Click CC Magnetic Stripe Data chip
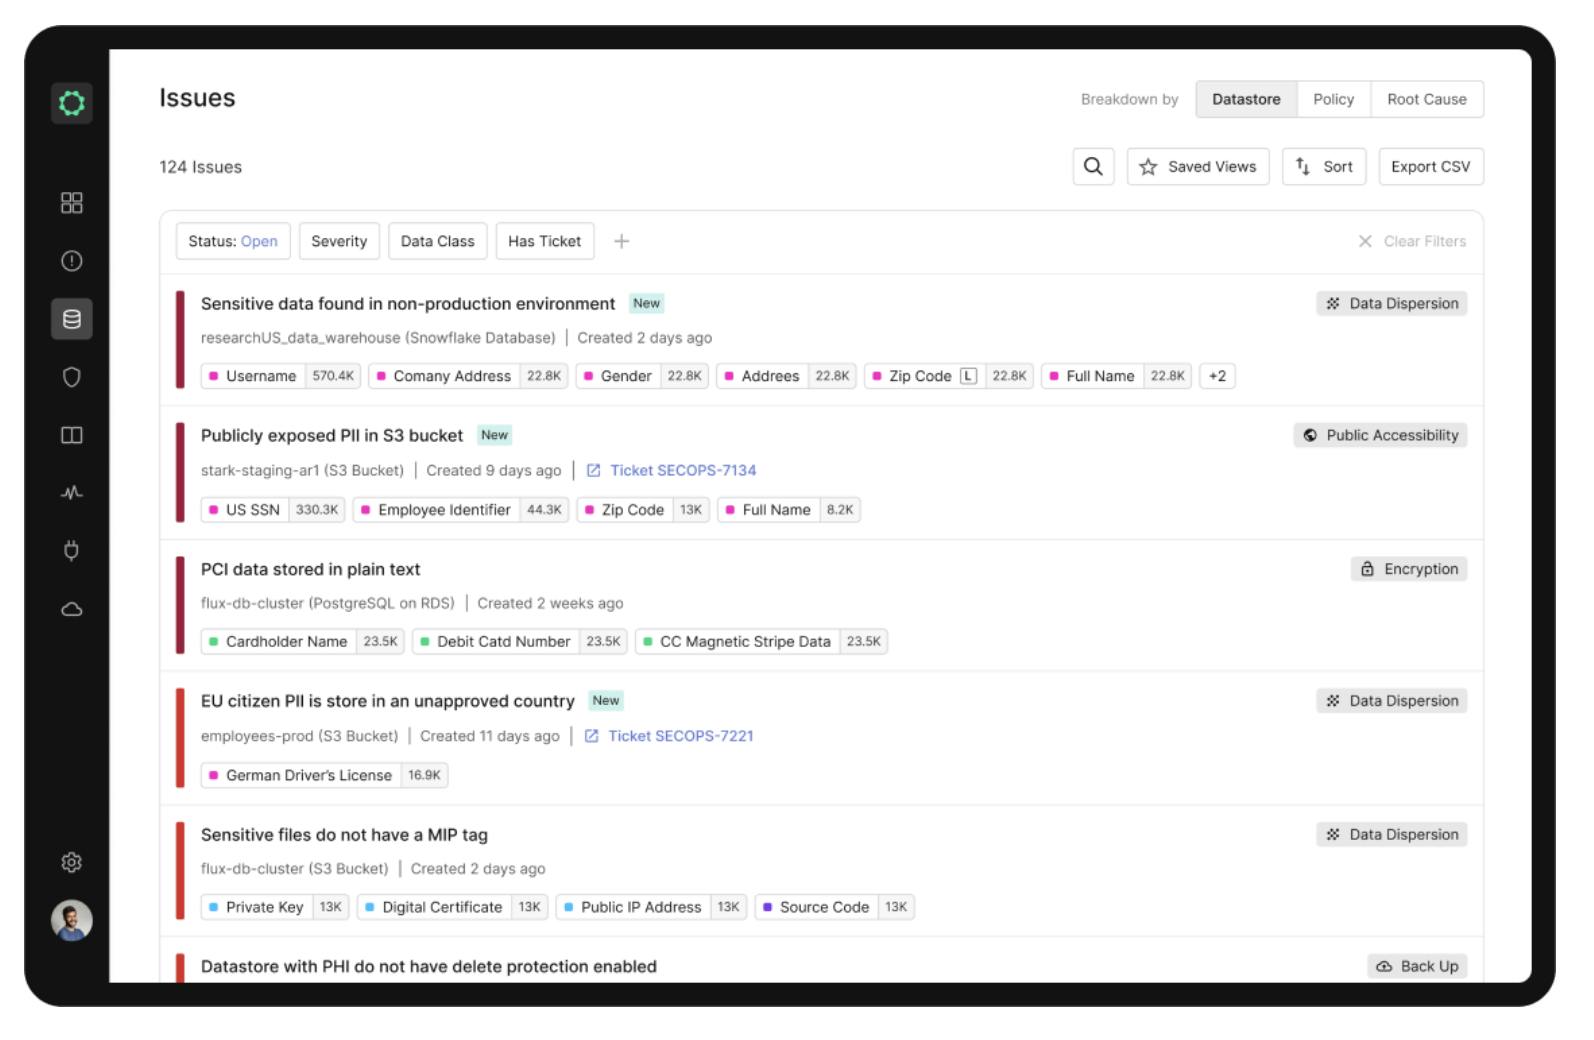 click(761, 642)
